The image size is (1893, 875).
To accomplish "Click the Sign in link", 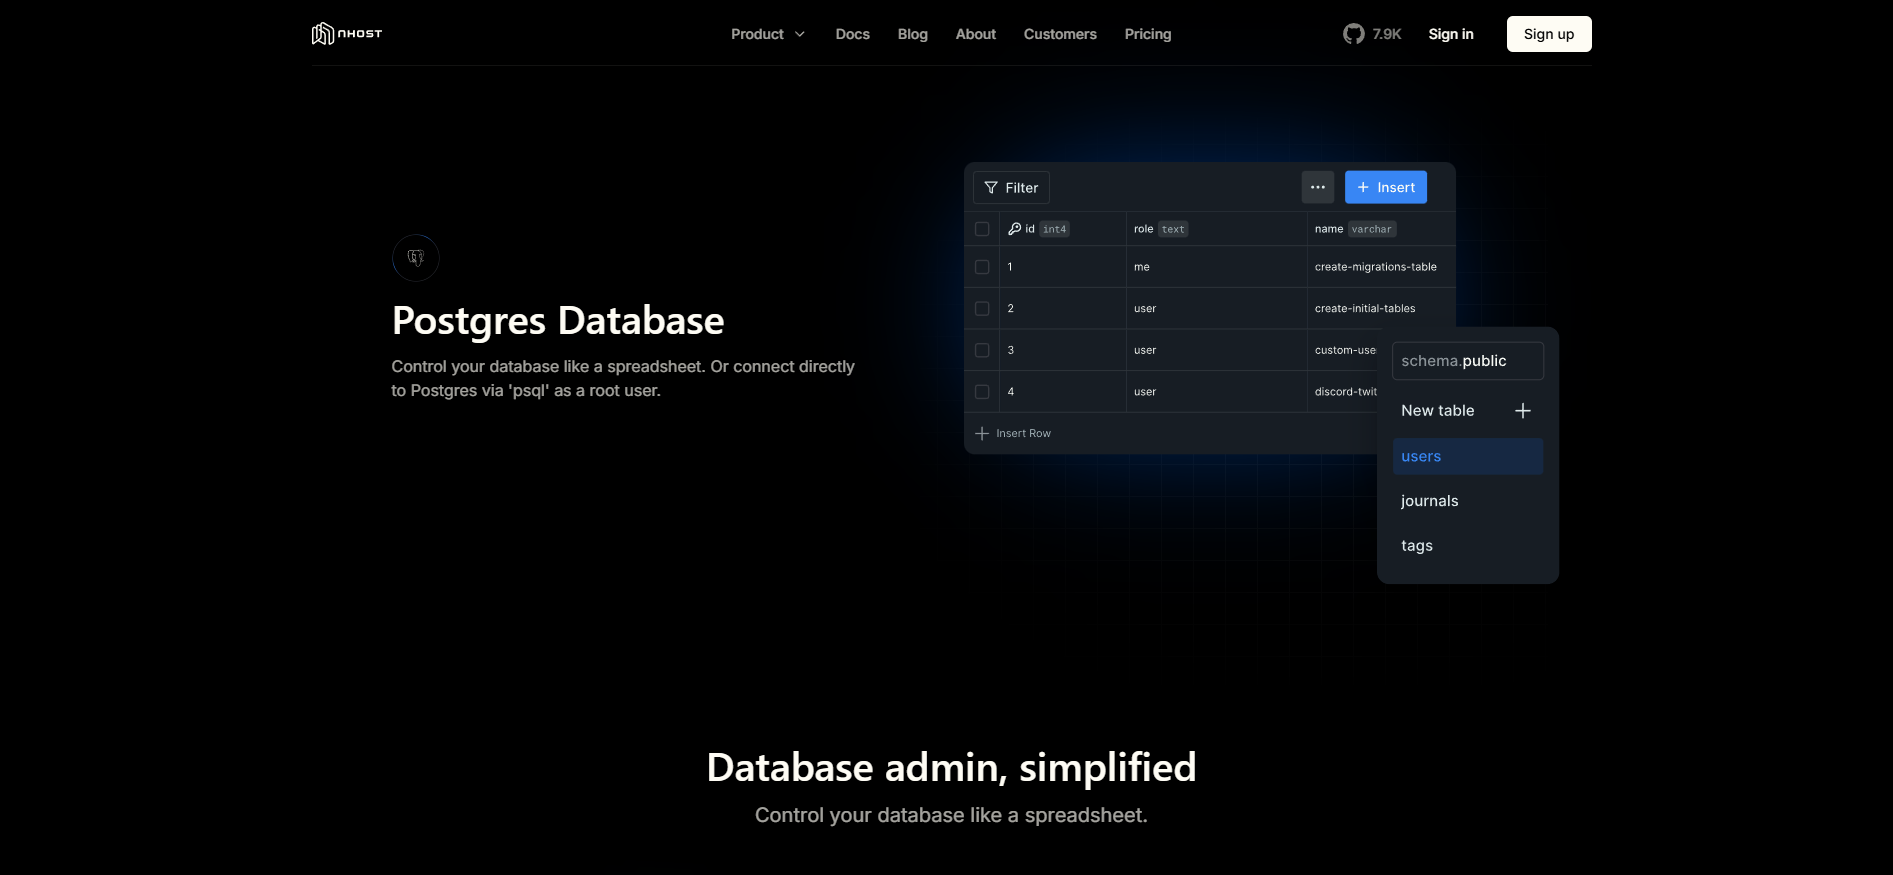I will pos(1451,34).
